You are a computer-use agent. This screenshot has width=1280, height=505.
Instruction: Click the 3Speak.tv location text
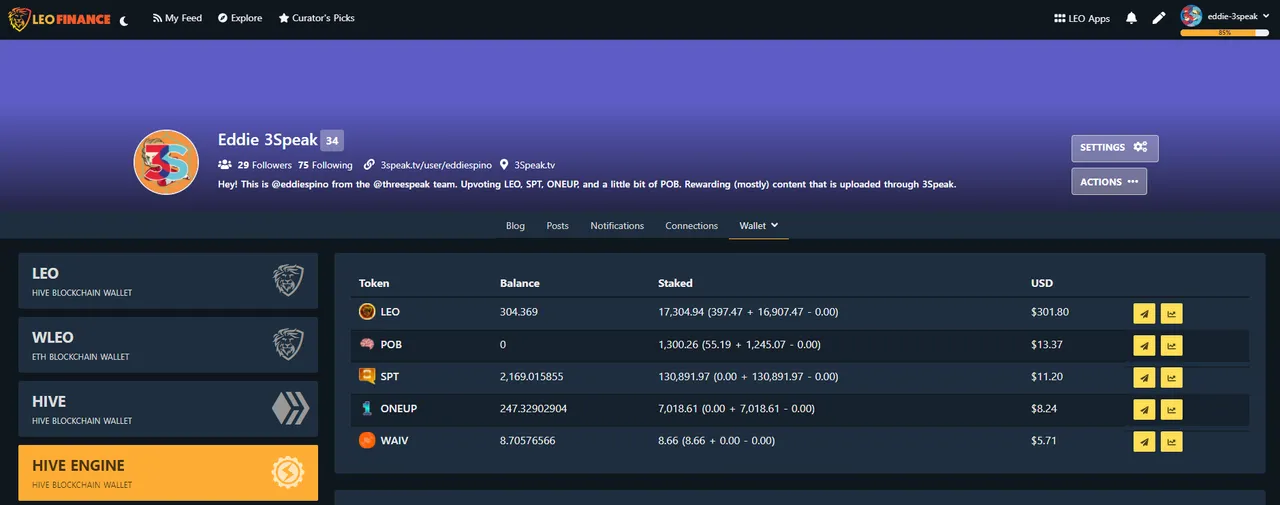coord(535,165)
